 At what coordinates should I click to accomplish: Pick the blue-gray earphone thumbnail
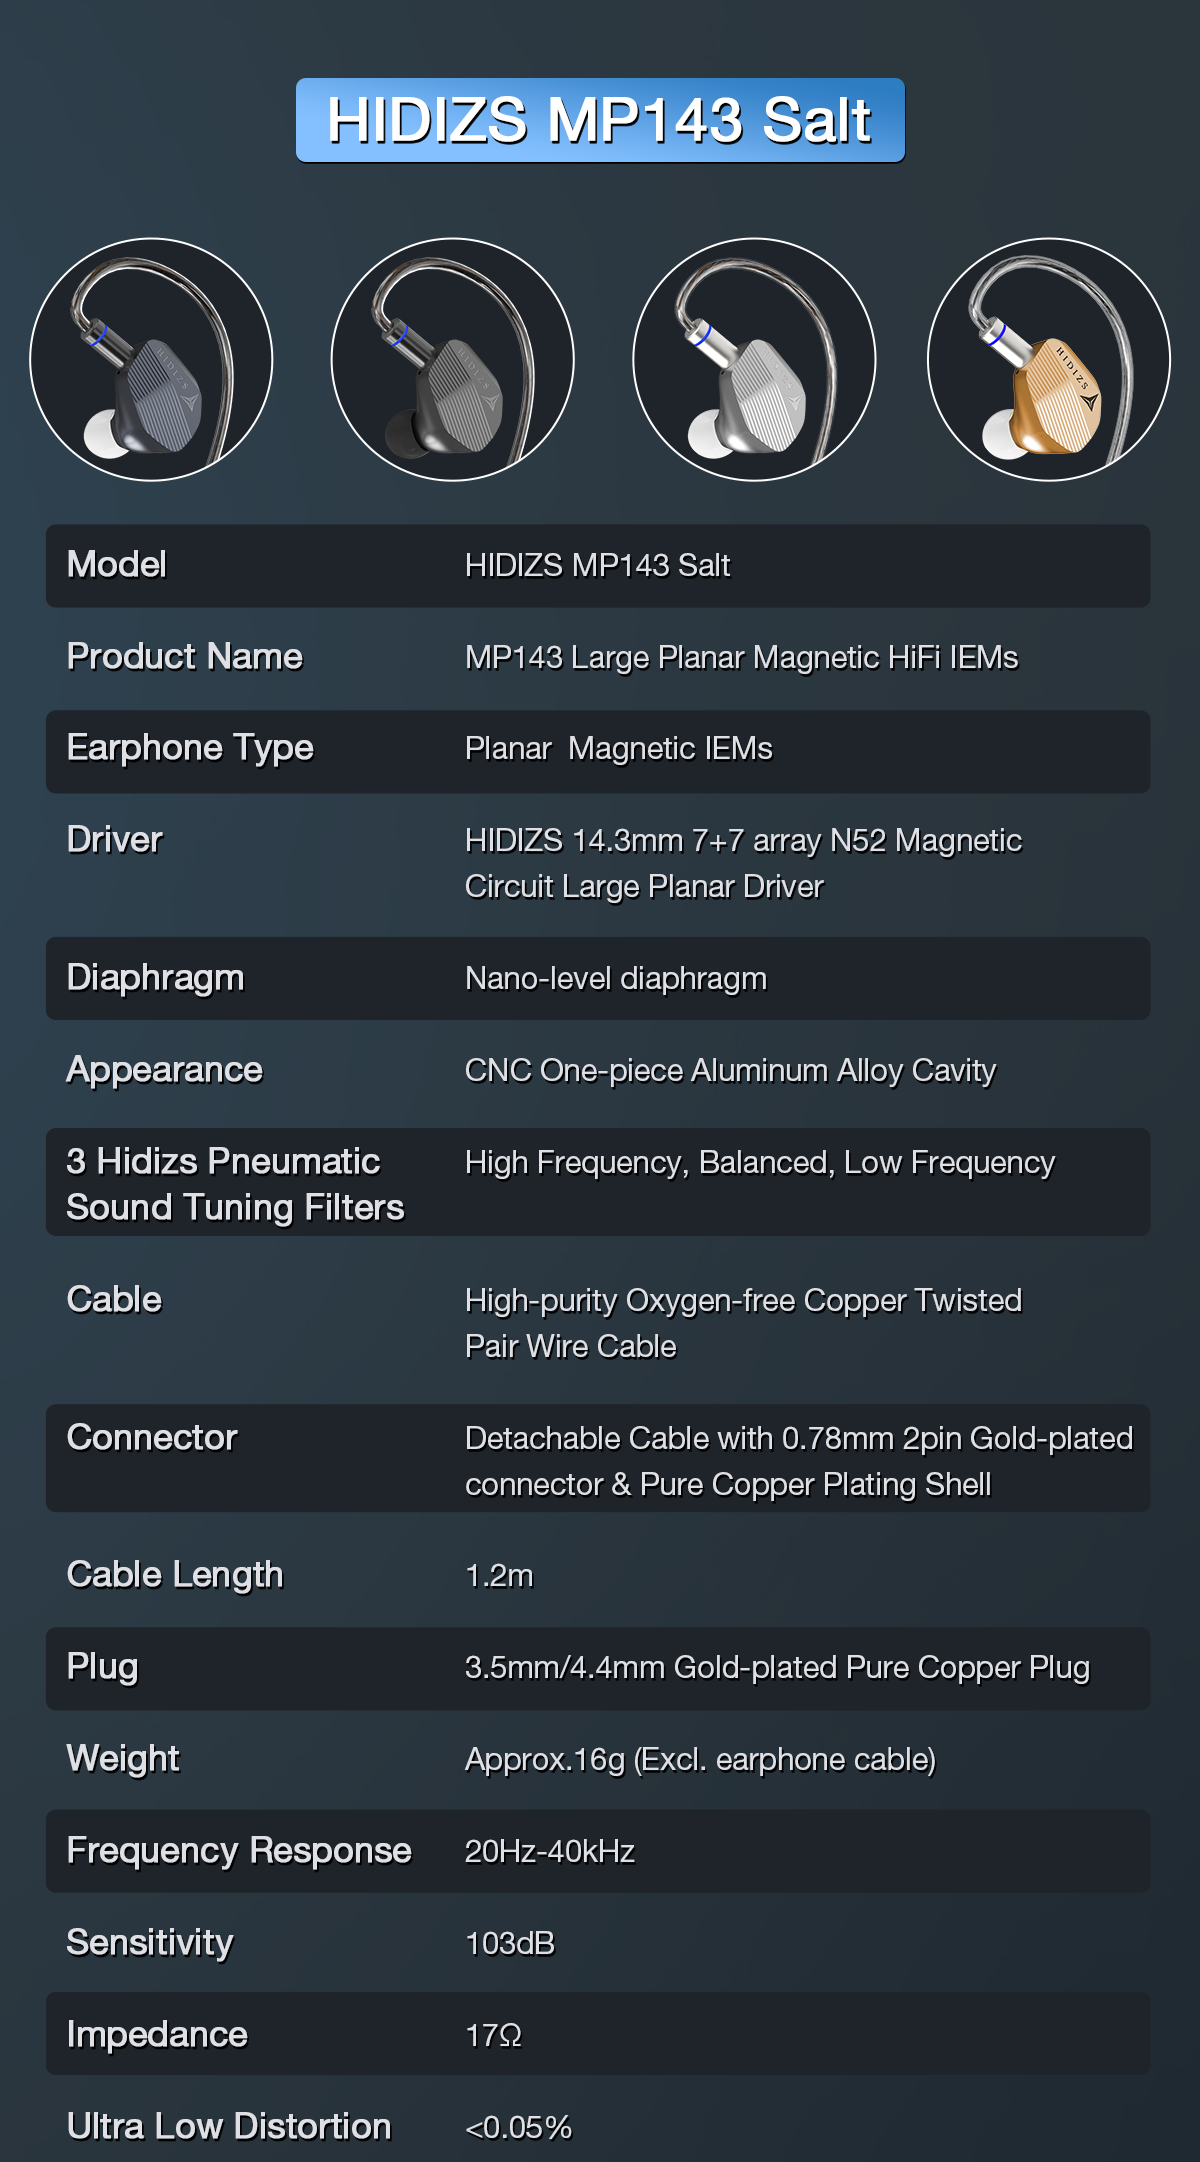click(x=151, y=360)
